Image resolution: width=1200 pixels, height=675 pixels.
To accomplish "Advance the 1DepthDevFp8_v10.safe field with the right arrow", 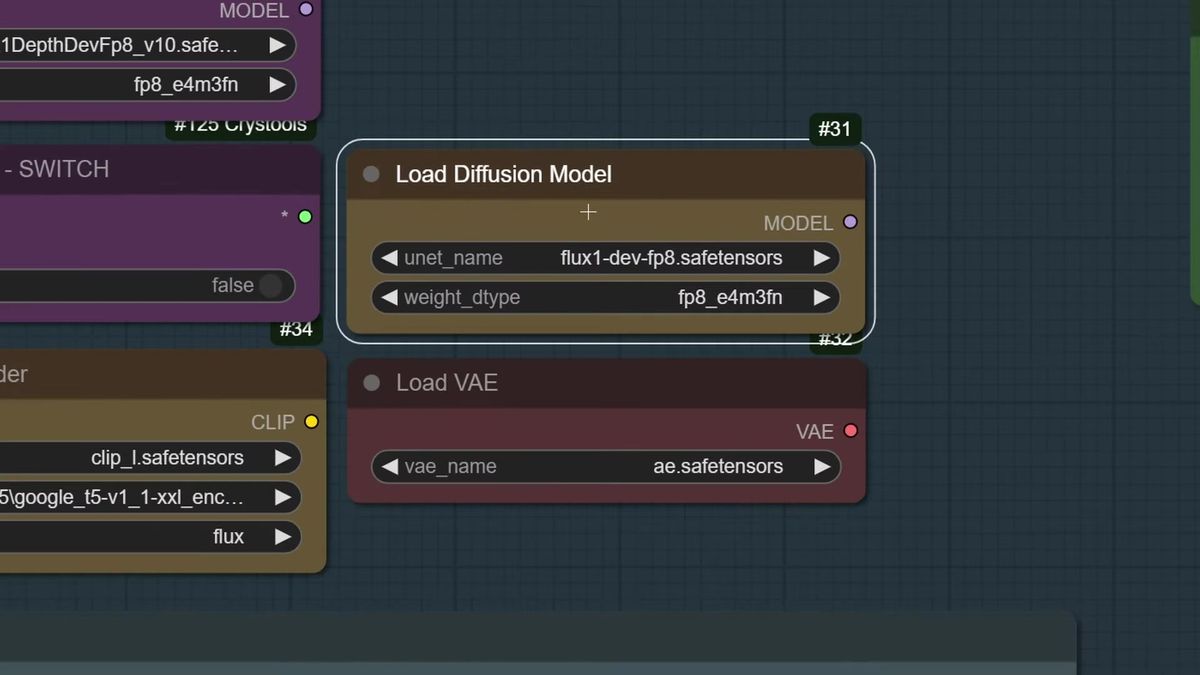I will click(x=277, y=45).
